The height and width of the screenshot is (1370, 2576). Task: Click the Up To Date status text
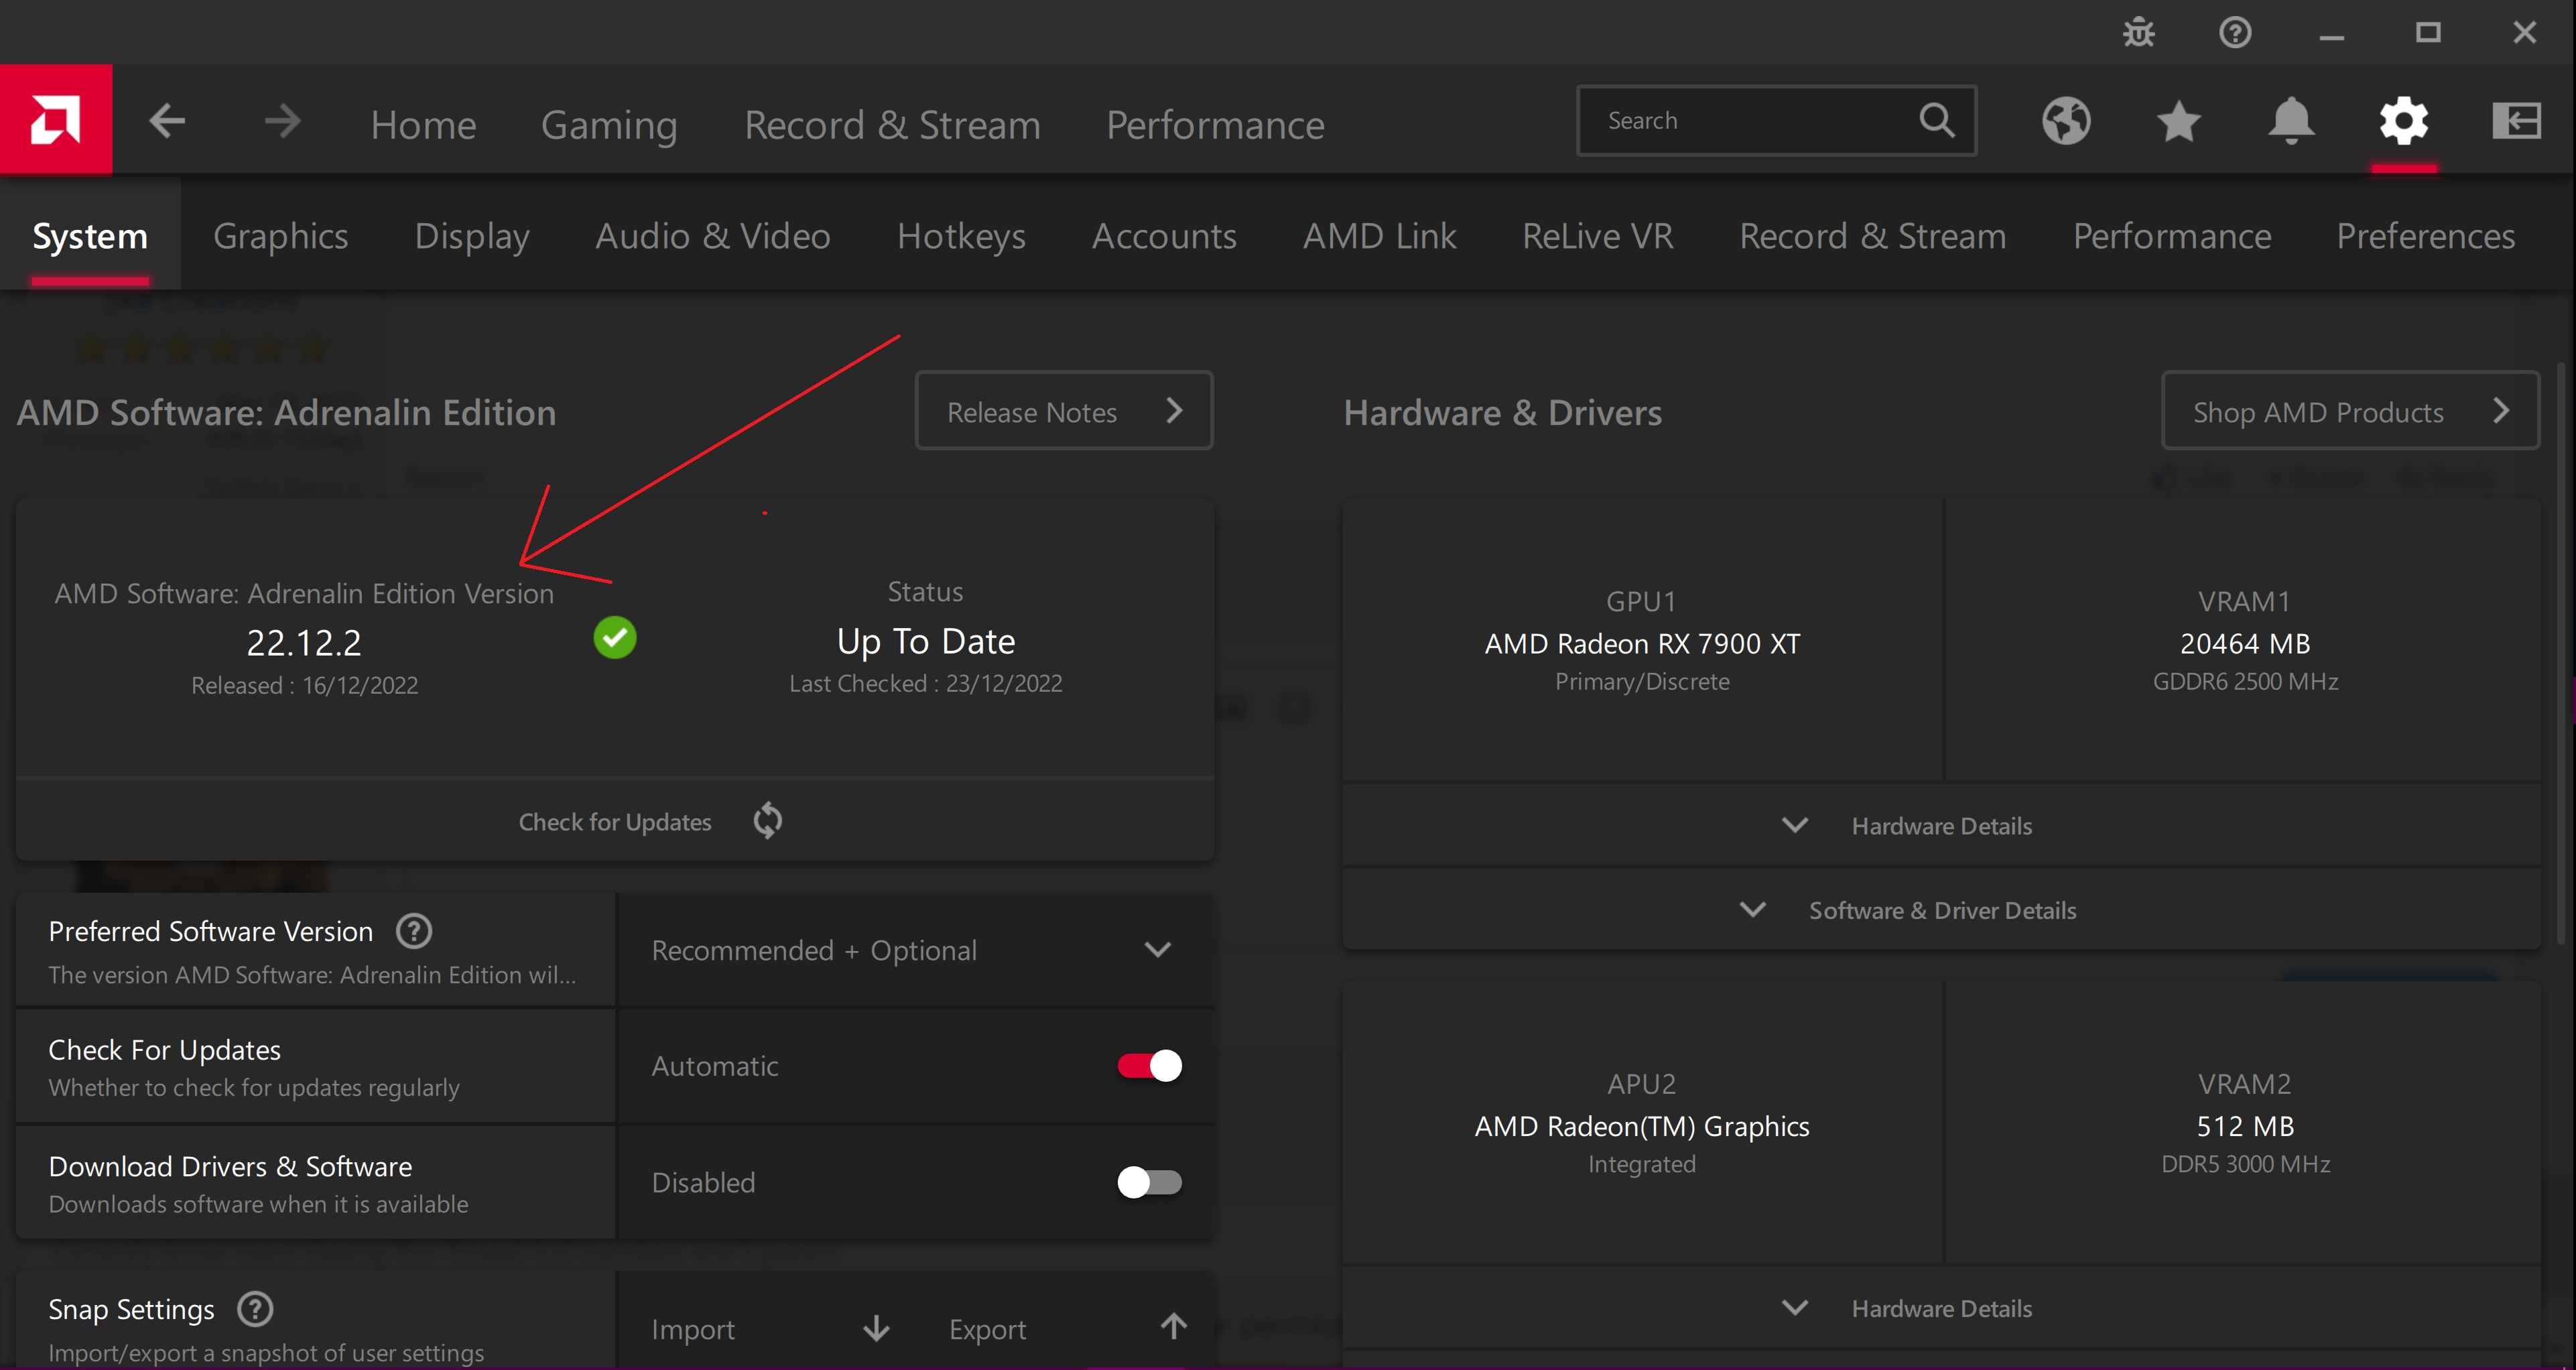926,641
